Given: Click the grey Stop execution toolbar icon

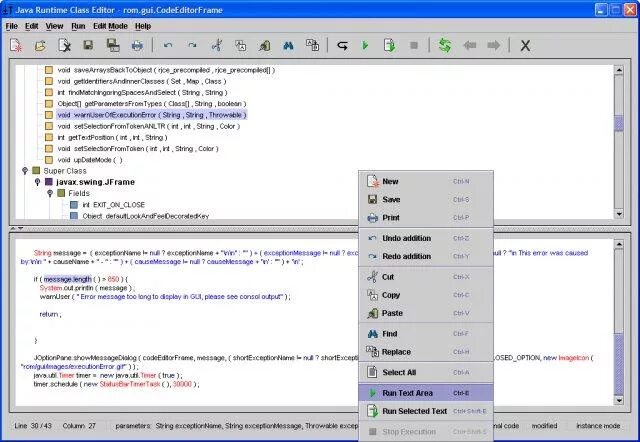Looking at the screenshot, I should tap(414, 45).
